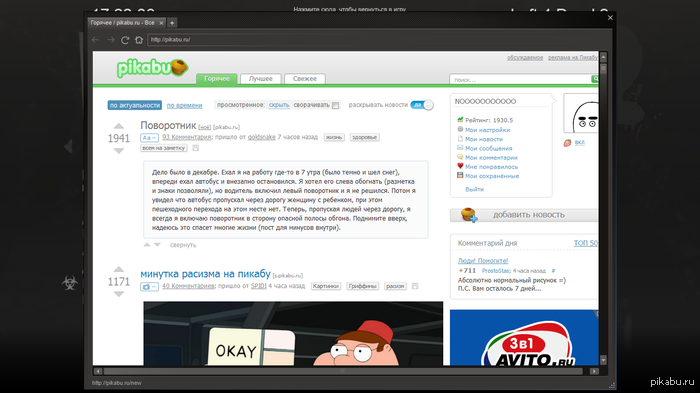Click the green search button
The image size is (700, 393).
[x=595, y=79]
